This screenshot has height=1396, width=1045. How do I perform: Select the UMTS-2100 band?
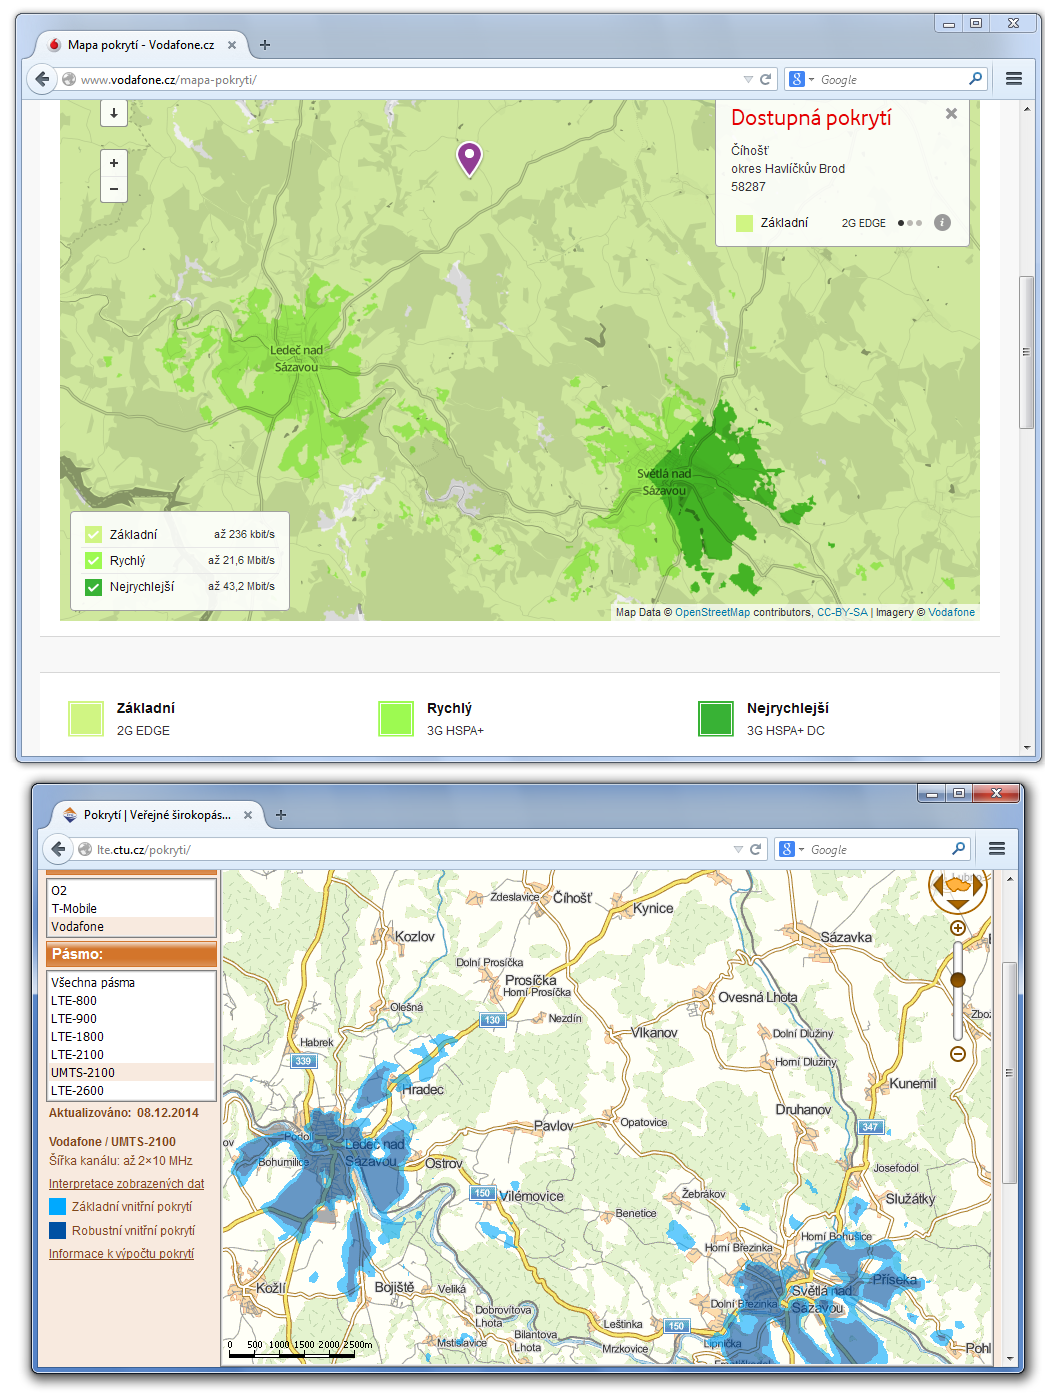point(132,1073)
